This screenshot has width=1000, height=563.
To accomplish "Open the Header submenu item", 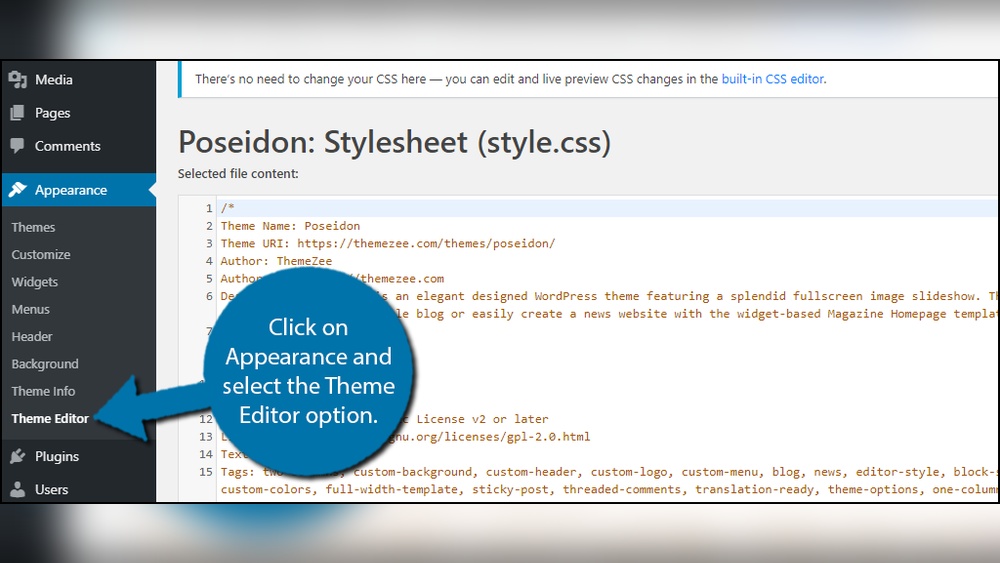I will click(x=32, y=337).
